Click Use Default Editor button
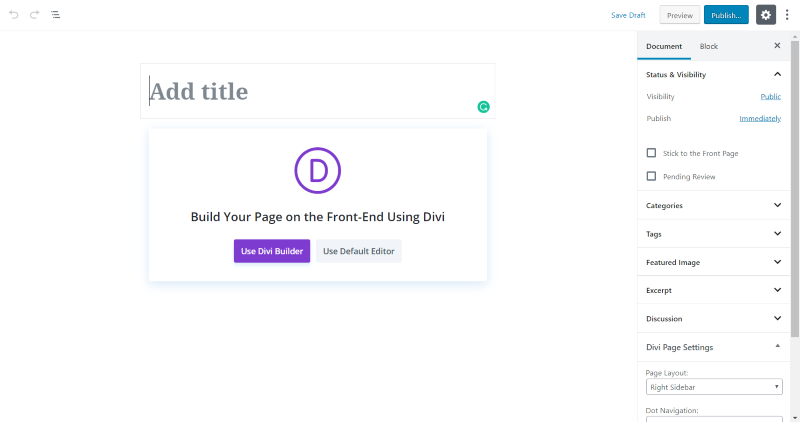800x422 pixels. coord(359,251)
